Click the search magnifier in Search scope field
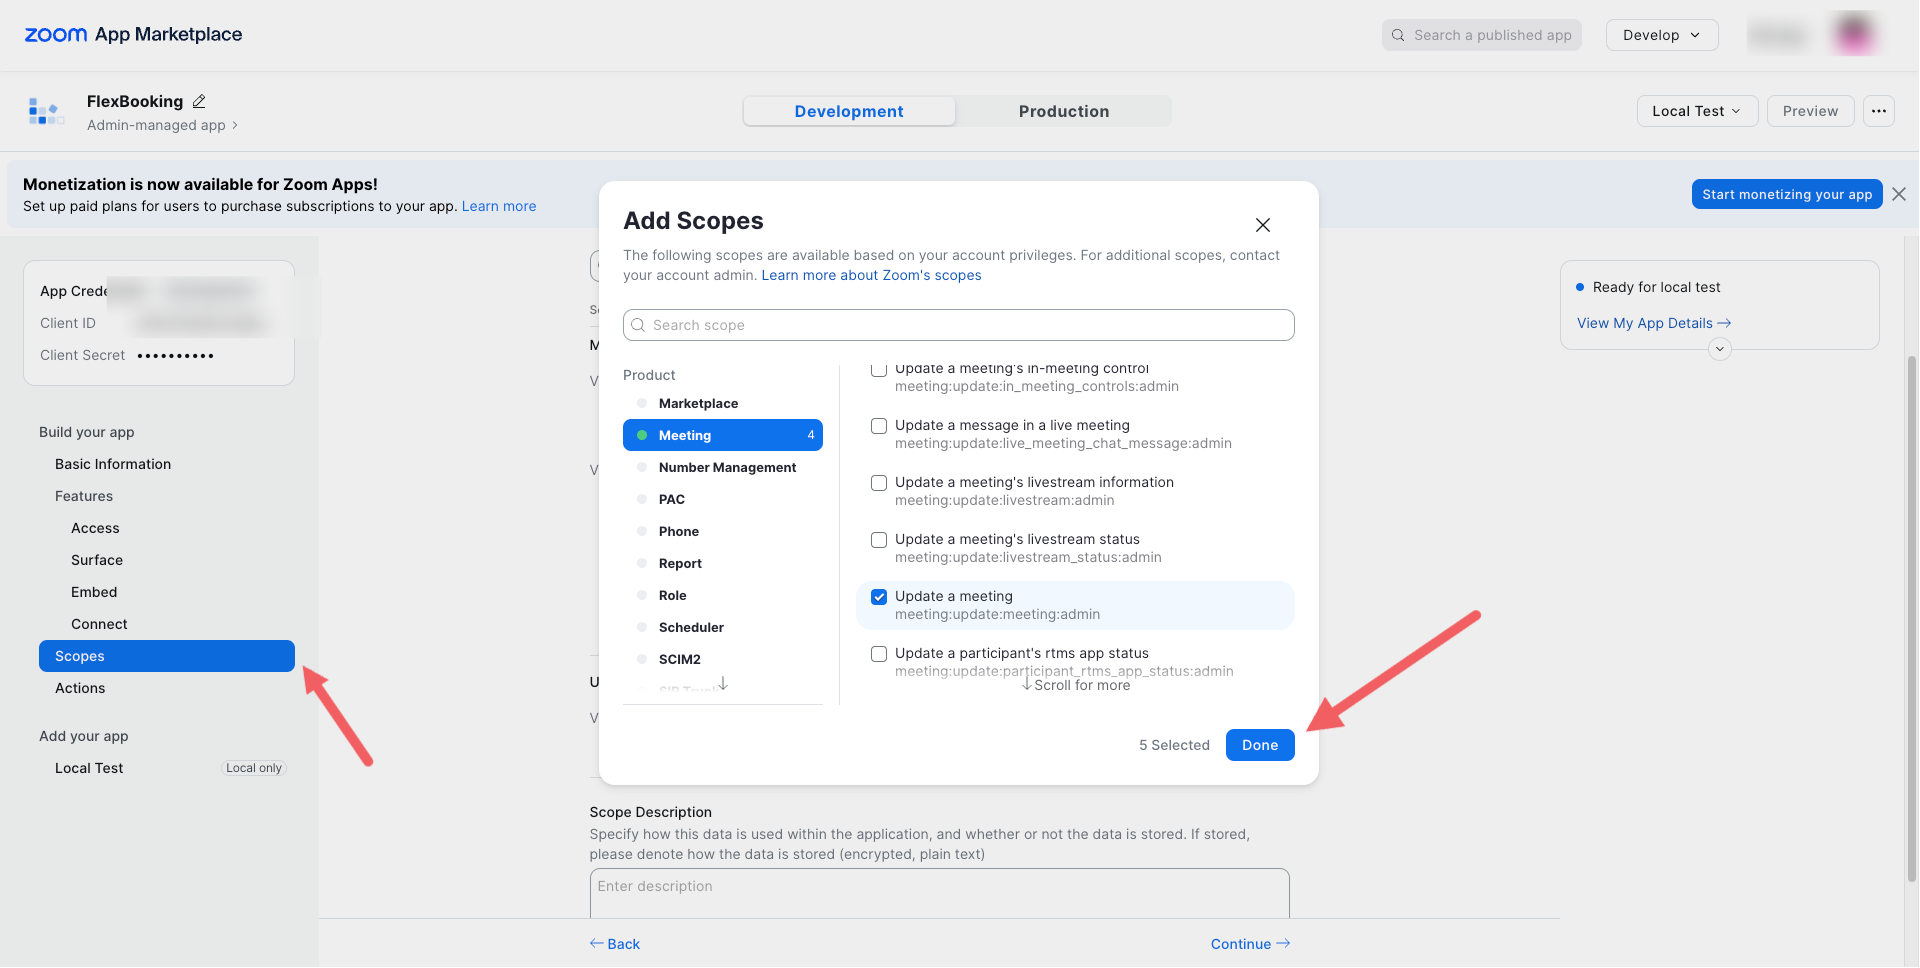The width and height of the screenshot is (1920, 968). pos(638,325)
